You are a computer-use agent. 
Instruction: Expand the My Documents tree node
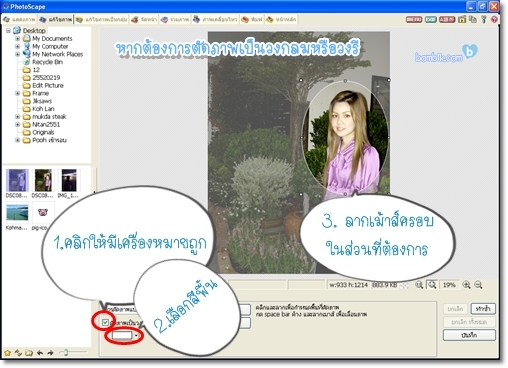(17, 39)
